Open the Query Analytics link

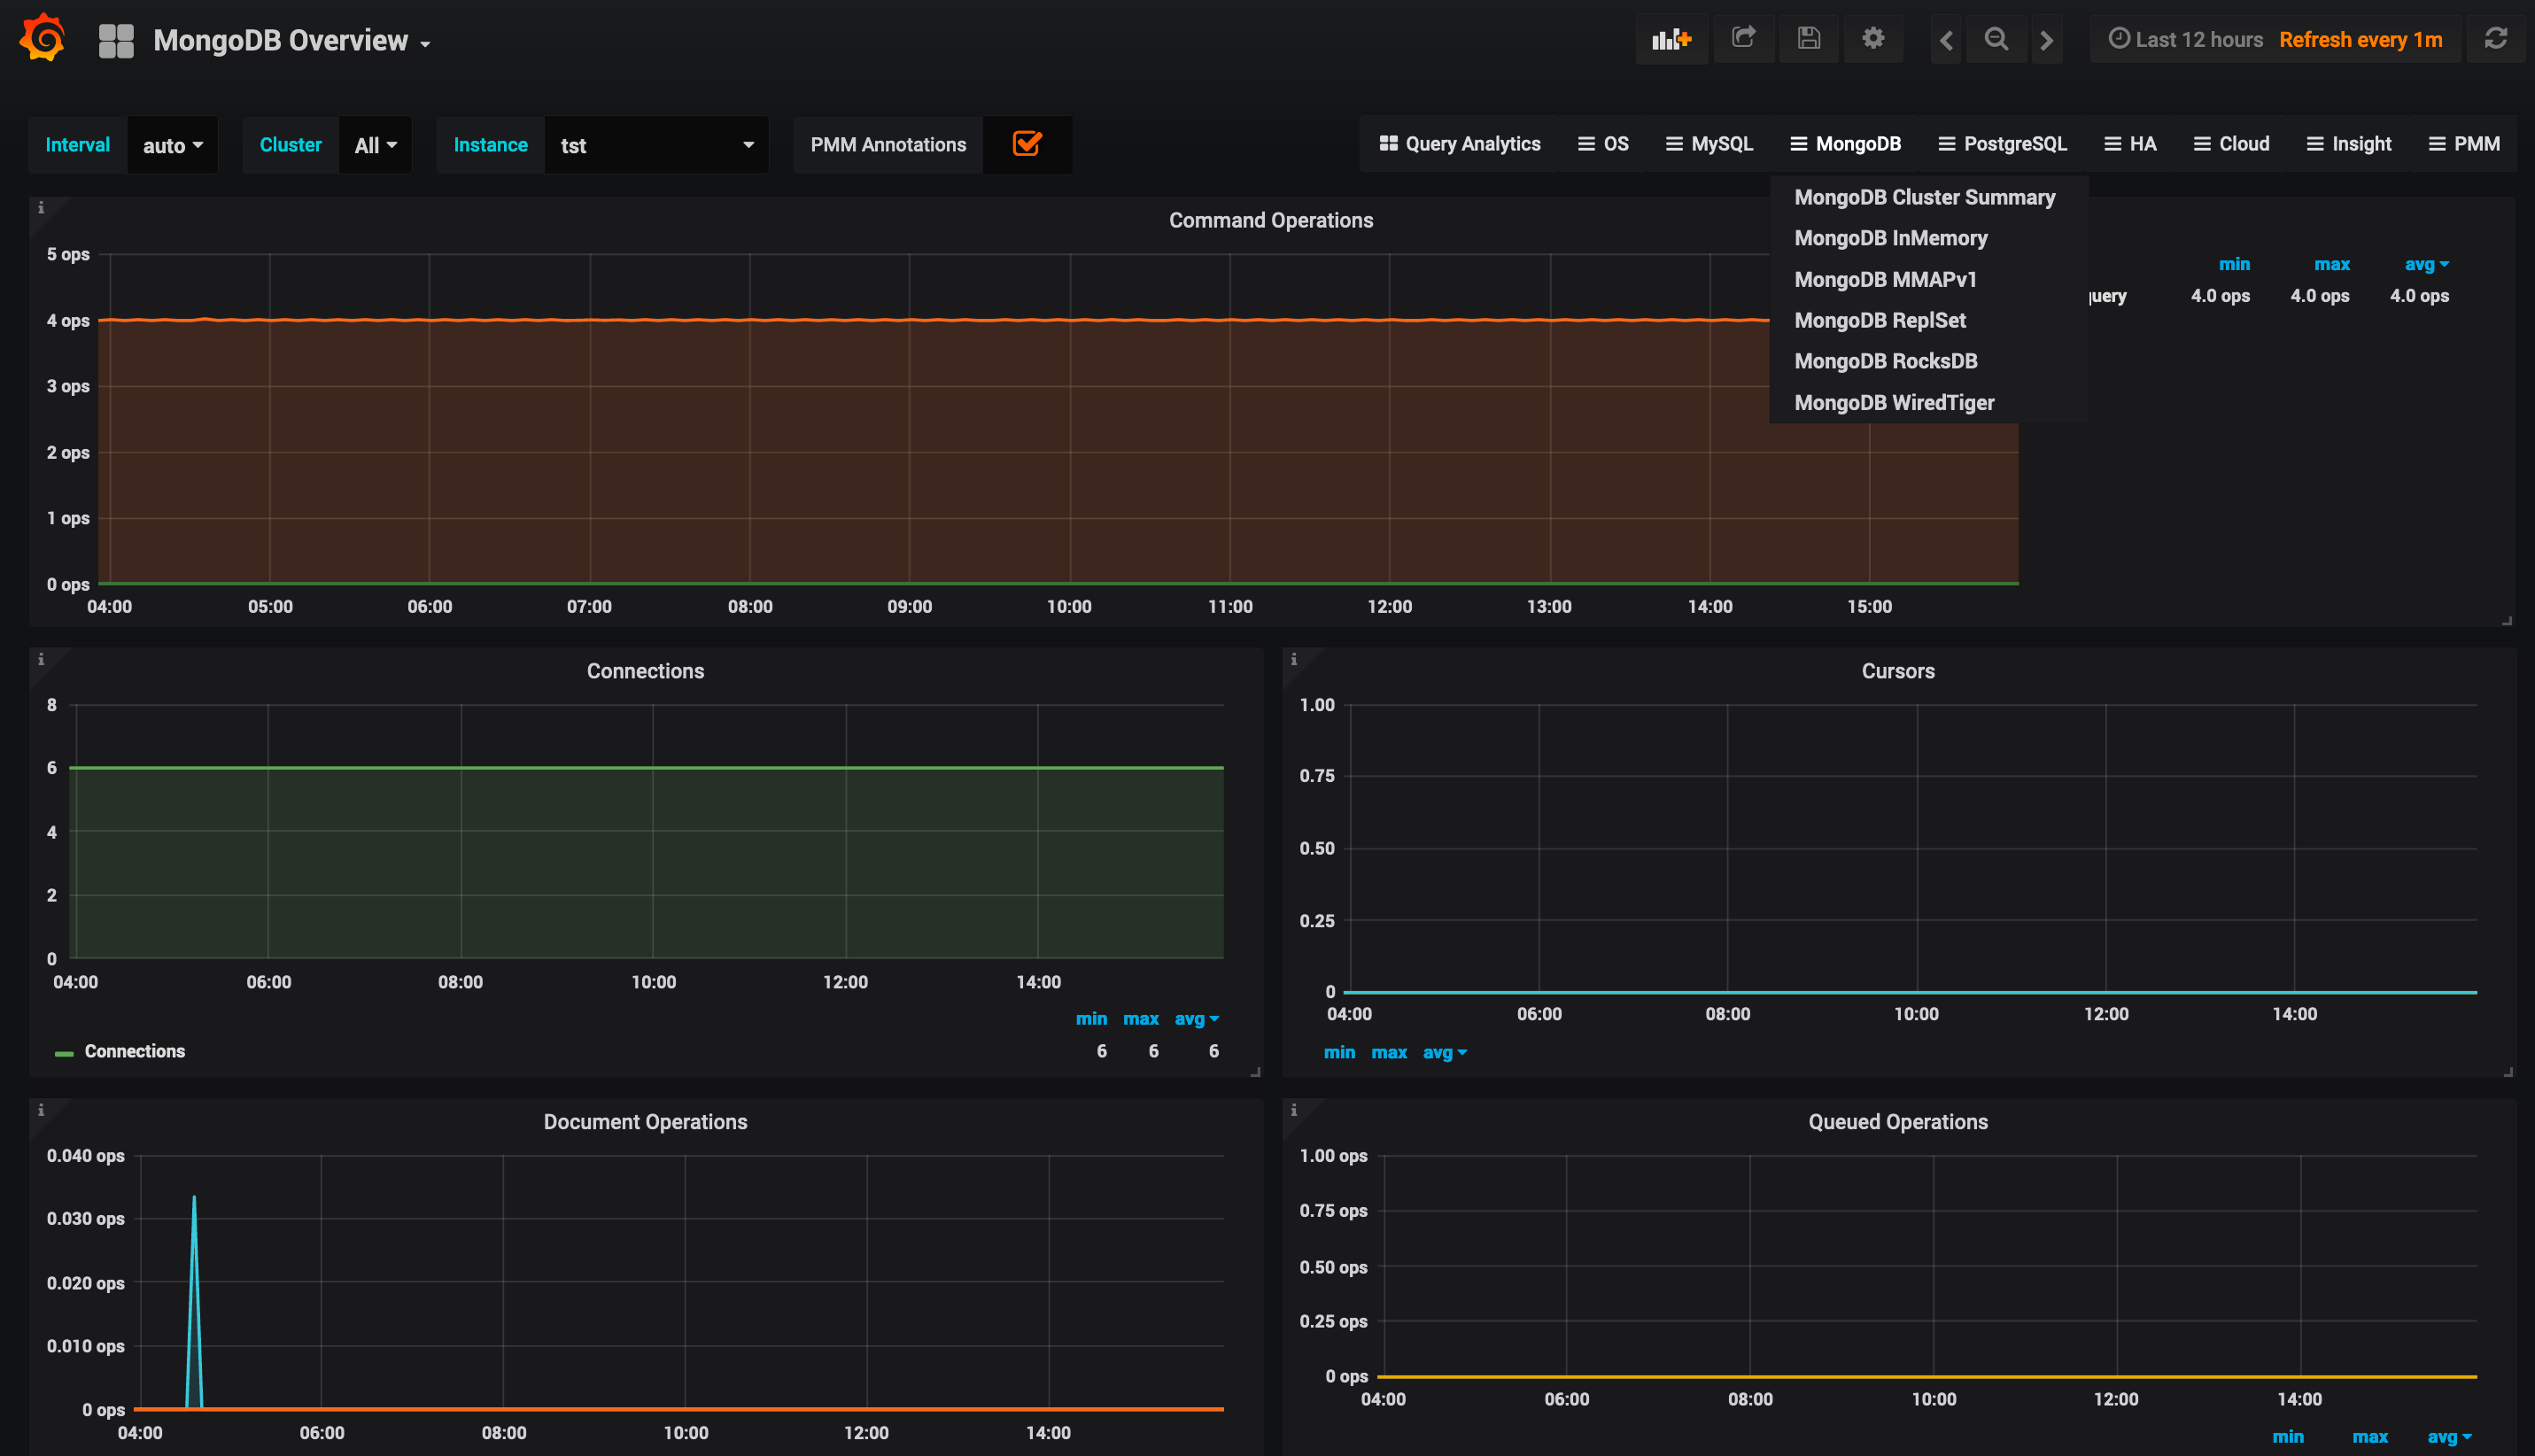tap(1460, 144)
